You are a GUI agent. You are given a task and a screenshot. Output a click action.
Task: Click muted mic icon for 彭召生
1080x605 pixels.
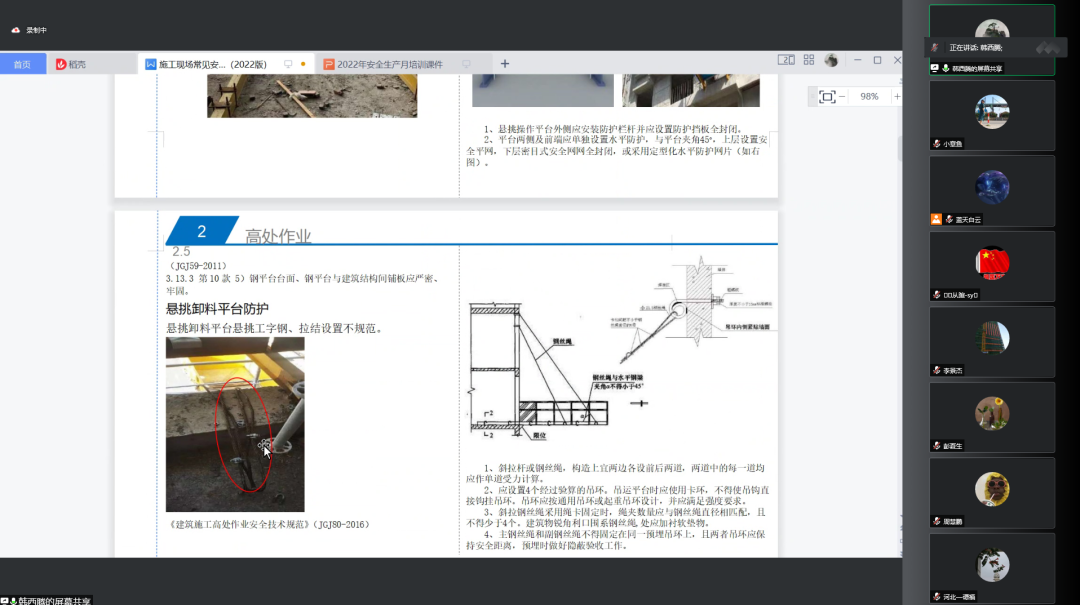(936, 446)
